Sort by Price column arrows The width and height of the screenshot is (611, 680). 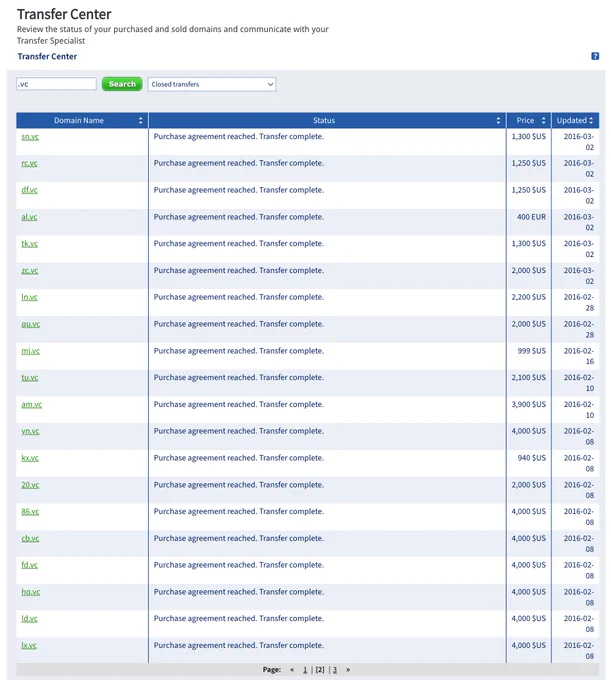pos(543,121)
